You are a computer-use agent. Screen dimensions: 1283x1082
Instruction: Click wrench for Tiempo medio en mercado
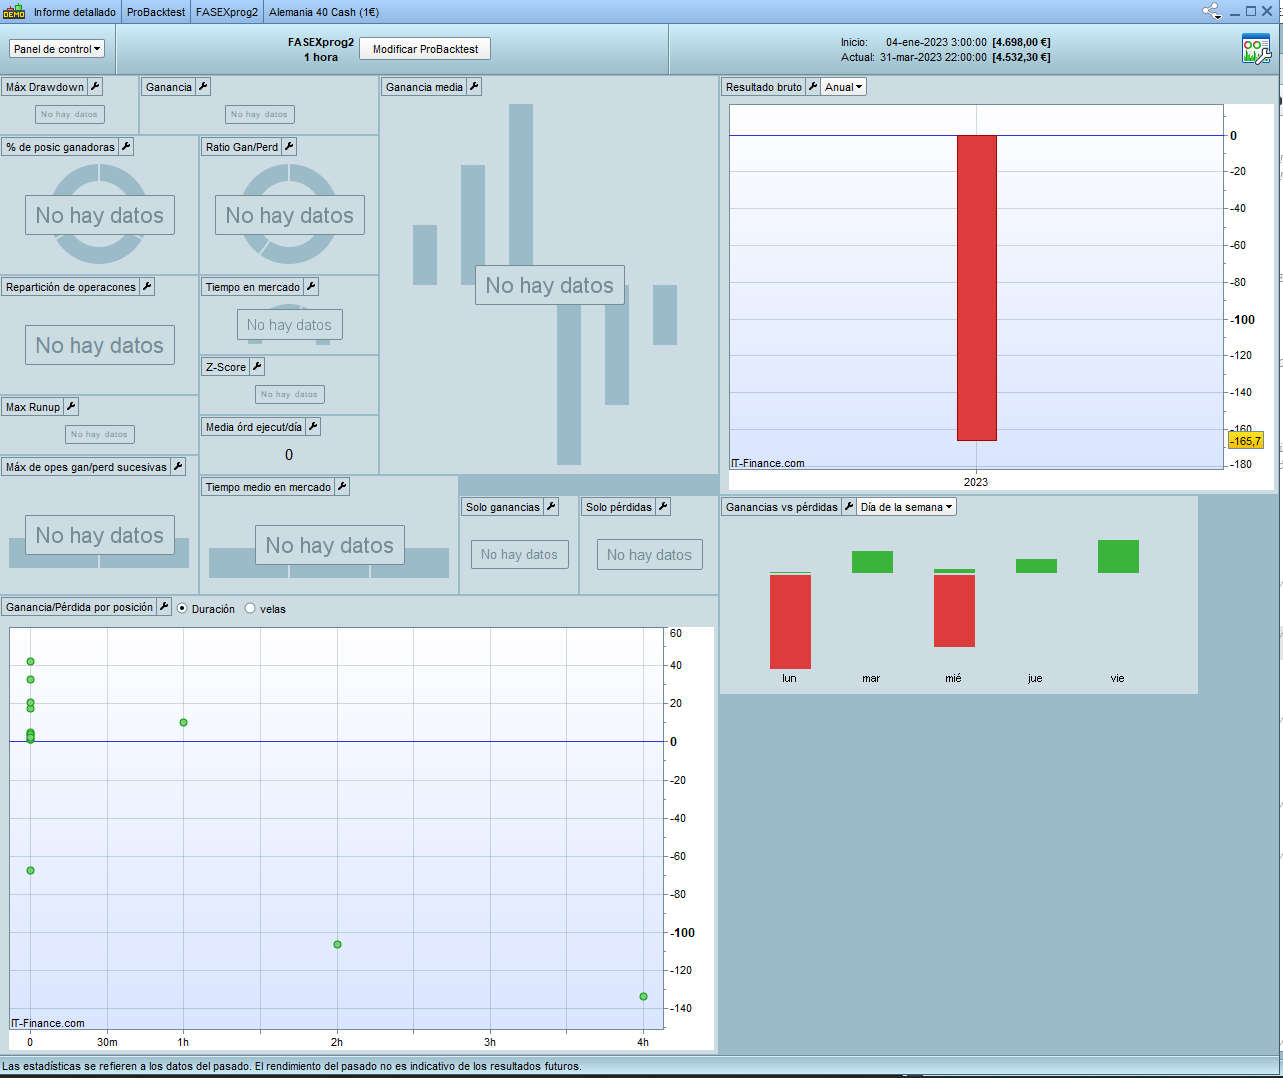tap(342, 487)
